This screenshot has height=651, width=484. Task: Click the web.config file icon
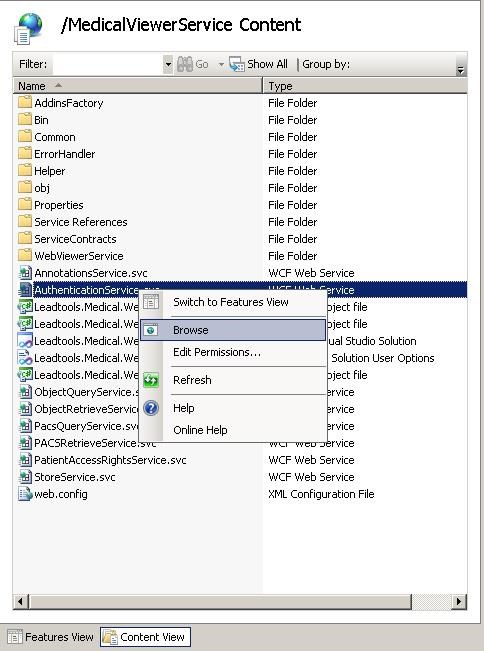click(x=25, y=494)
